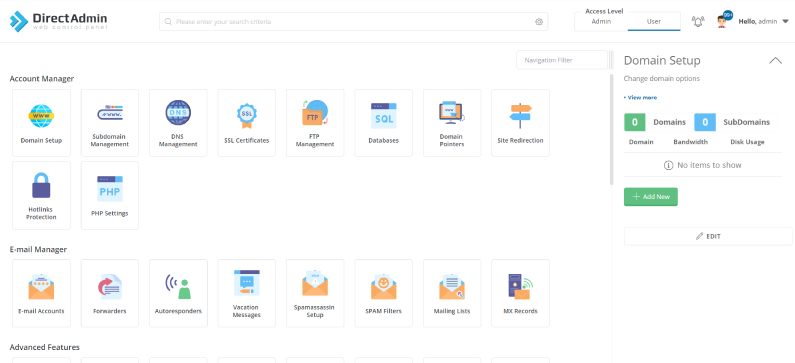This screenshot has height=363, width=795.
Task: Click the Bandwidth column header
Action: 691,142
